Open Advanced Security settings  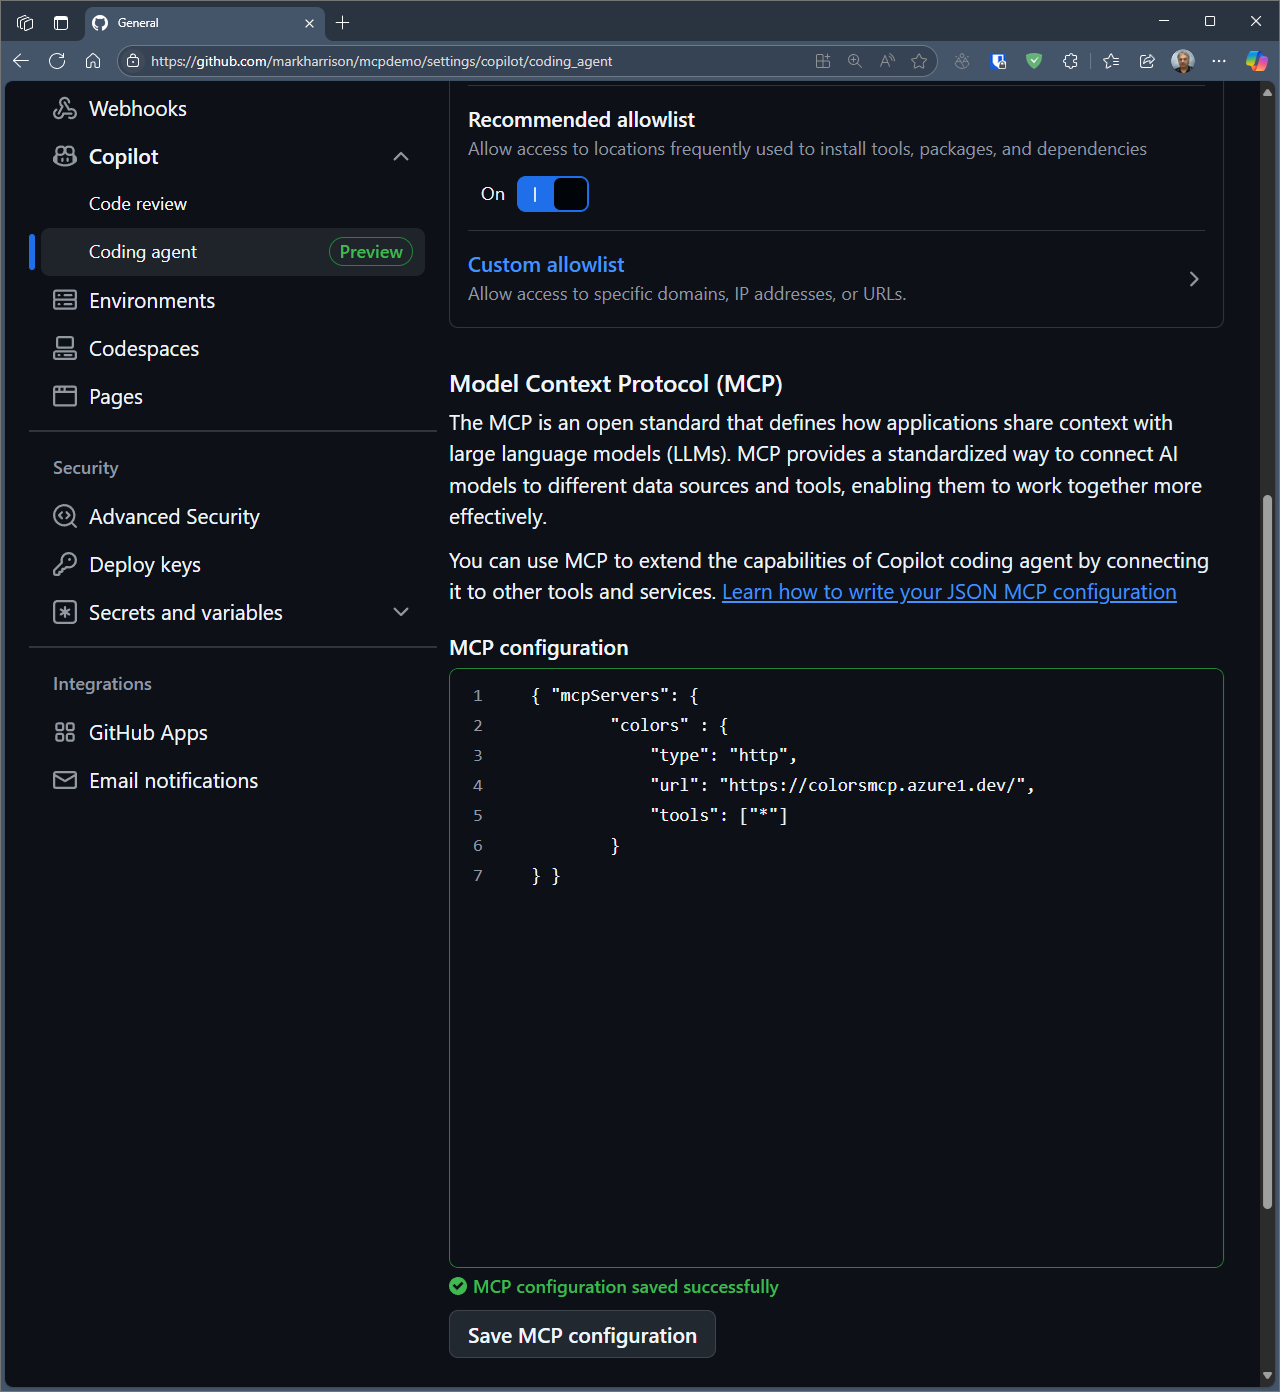coord(174,517)
